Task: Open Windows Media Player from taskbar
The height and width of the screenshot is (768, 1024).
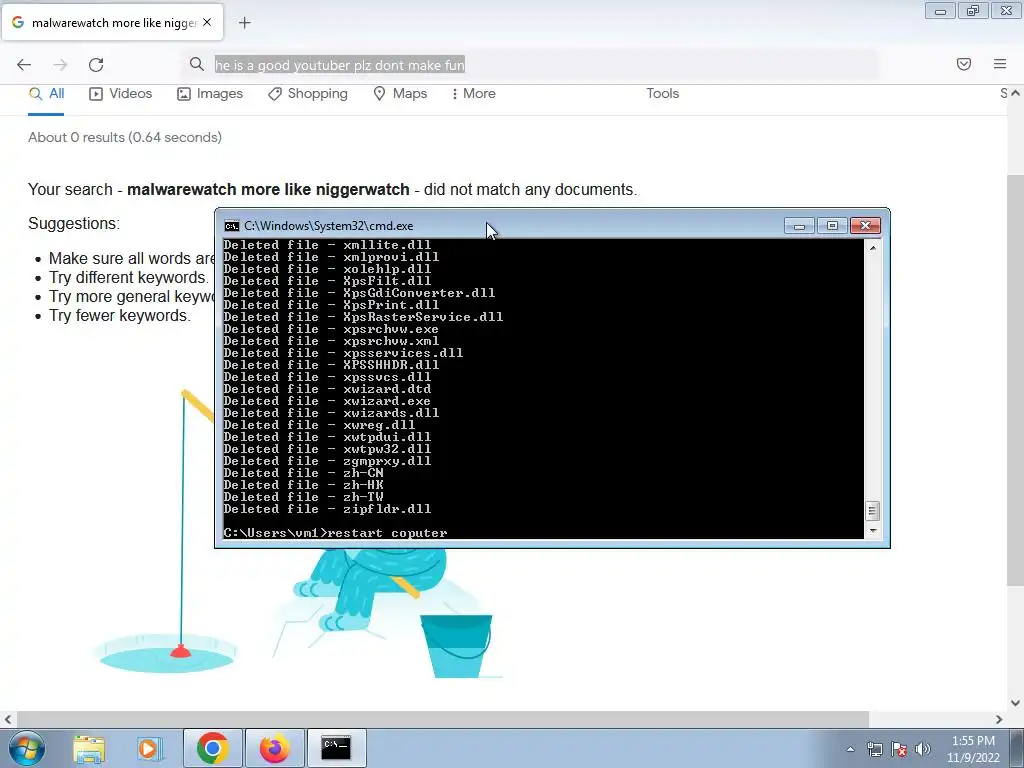Action: coord(148,748)
